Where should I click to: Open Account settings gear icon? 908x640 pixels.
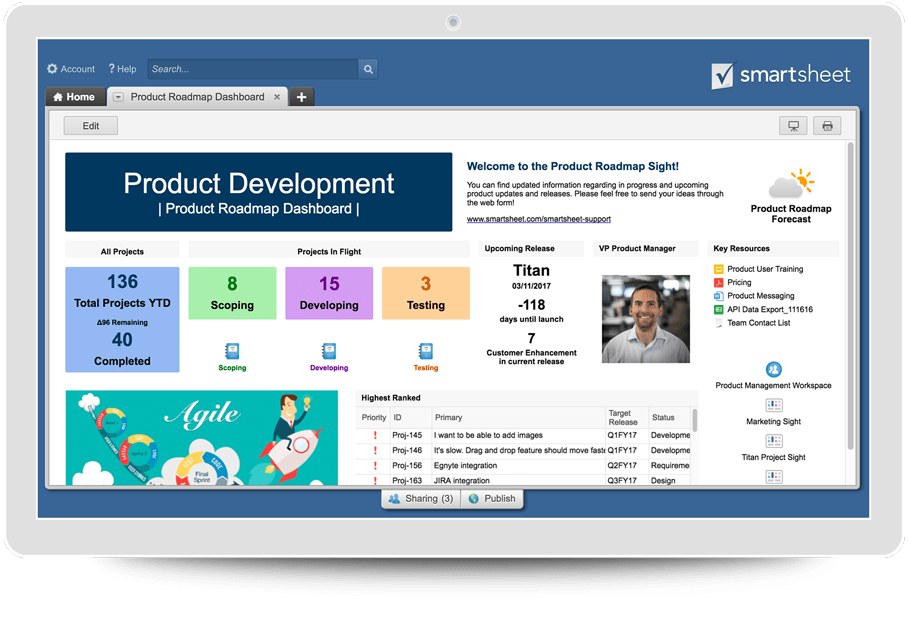tap(52, 69)
